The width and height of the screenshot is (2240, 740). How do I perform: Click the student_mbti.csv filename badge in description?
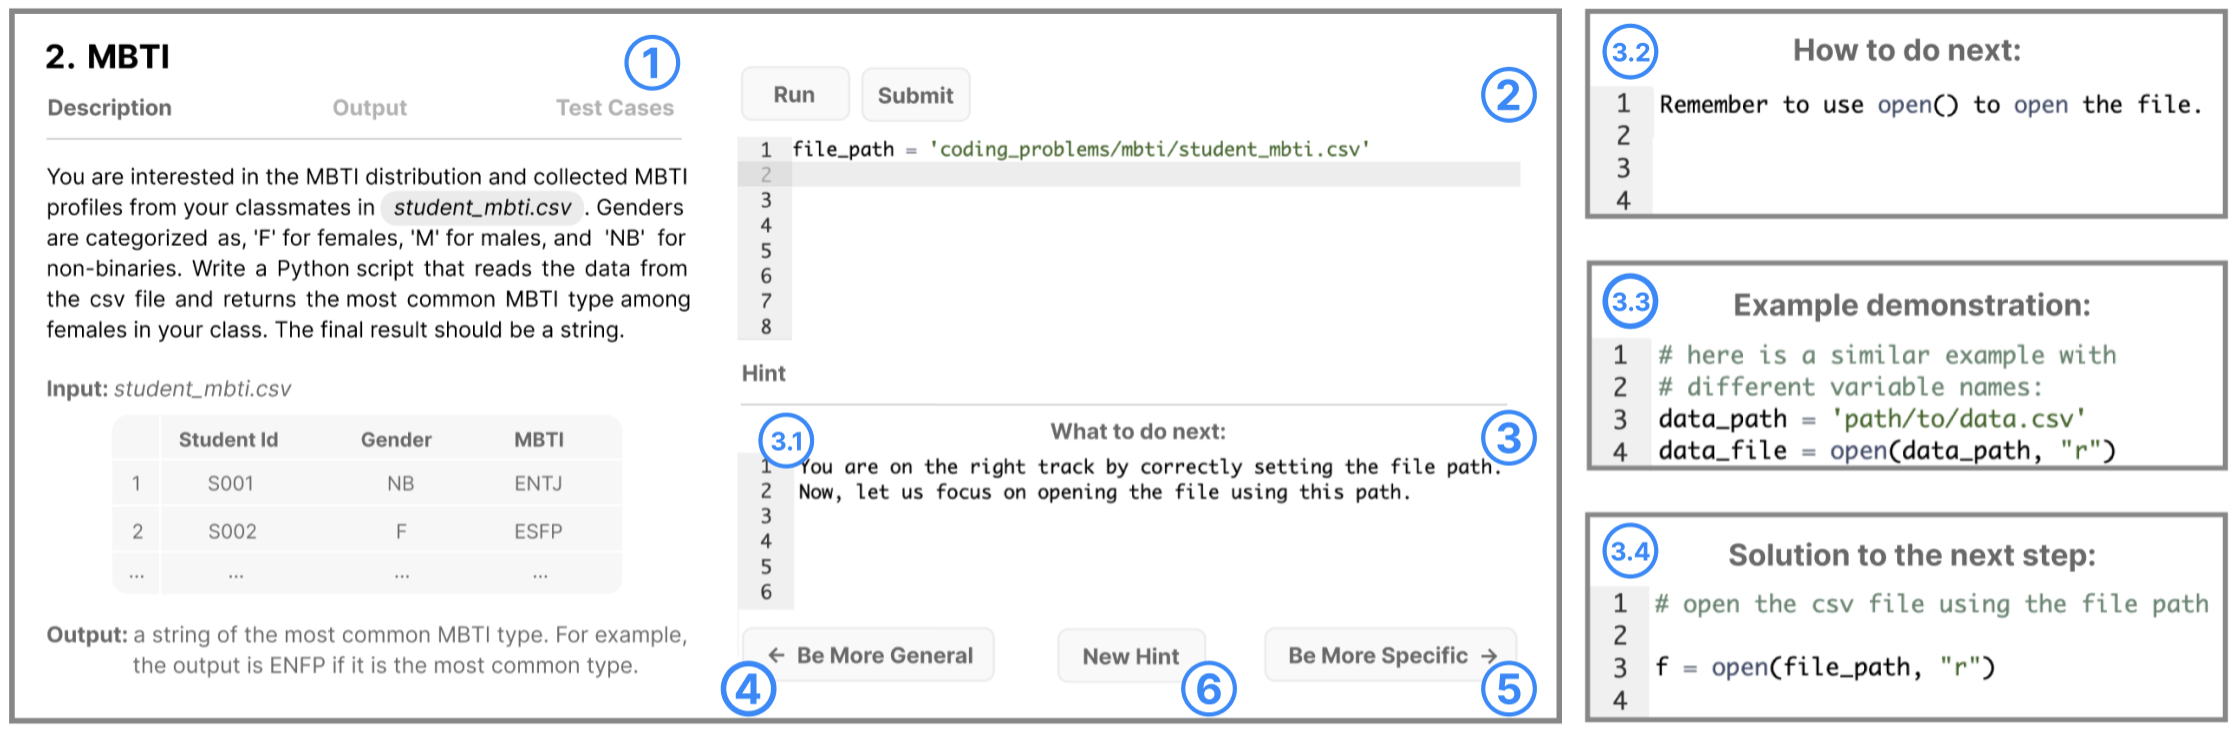pos(482,207)
